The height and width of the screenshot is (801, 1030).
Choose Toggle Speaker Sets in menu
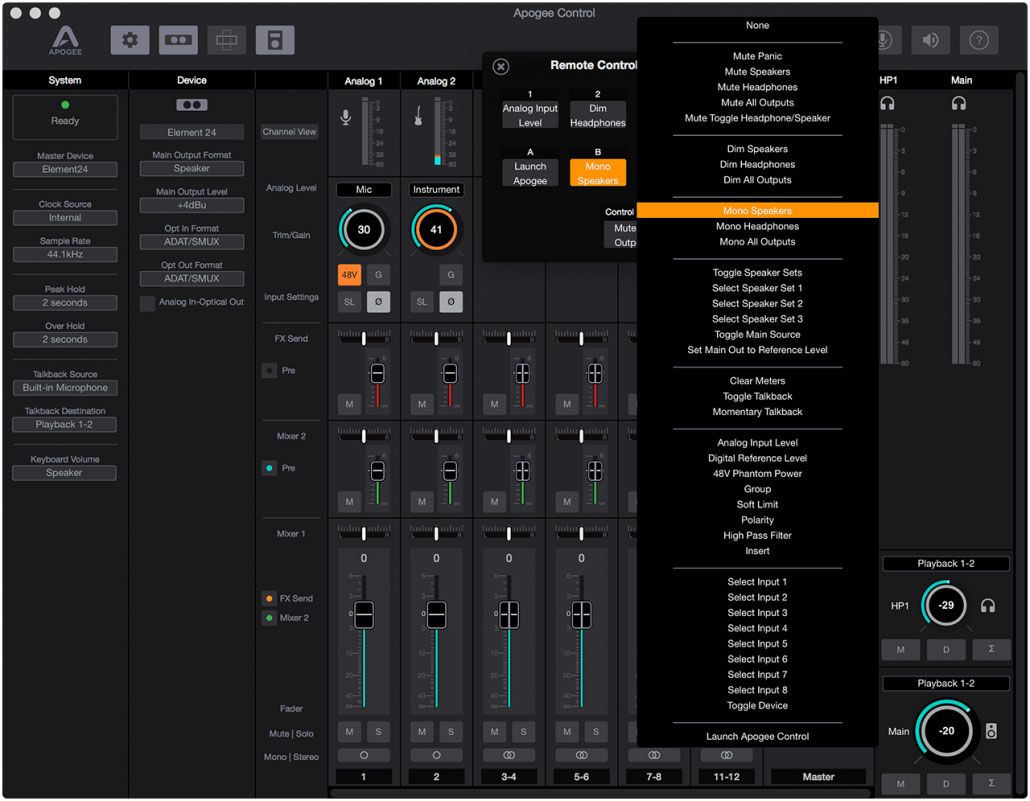[757, 273]
